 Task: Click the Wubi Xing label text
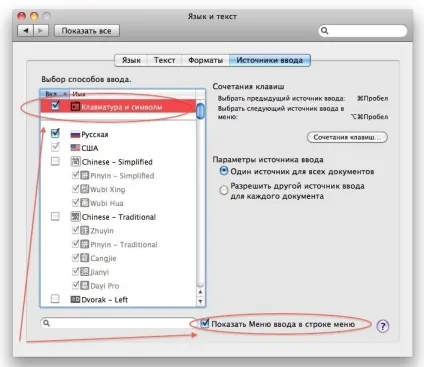click(x=108, y=190)
